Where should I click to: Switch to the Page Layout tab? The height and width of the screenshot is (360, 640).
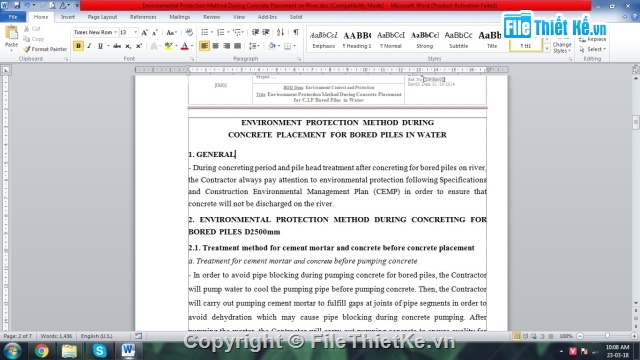(x=102, y=17)
